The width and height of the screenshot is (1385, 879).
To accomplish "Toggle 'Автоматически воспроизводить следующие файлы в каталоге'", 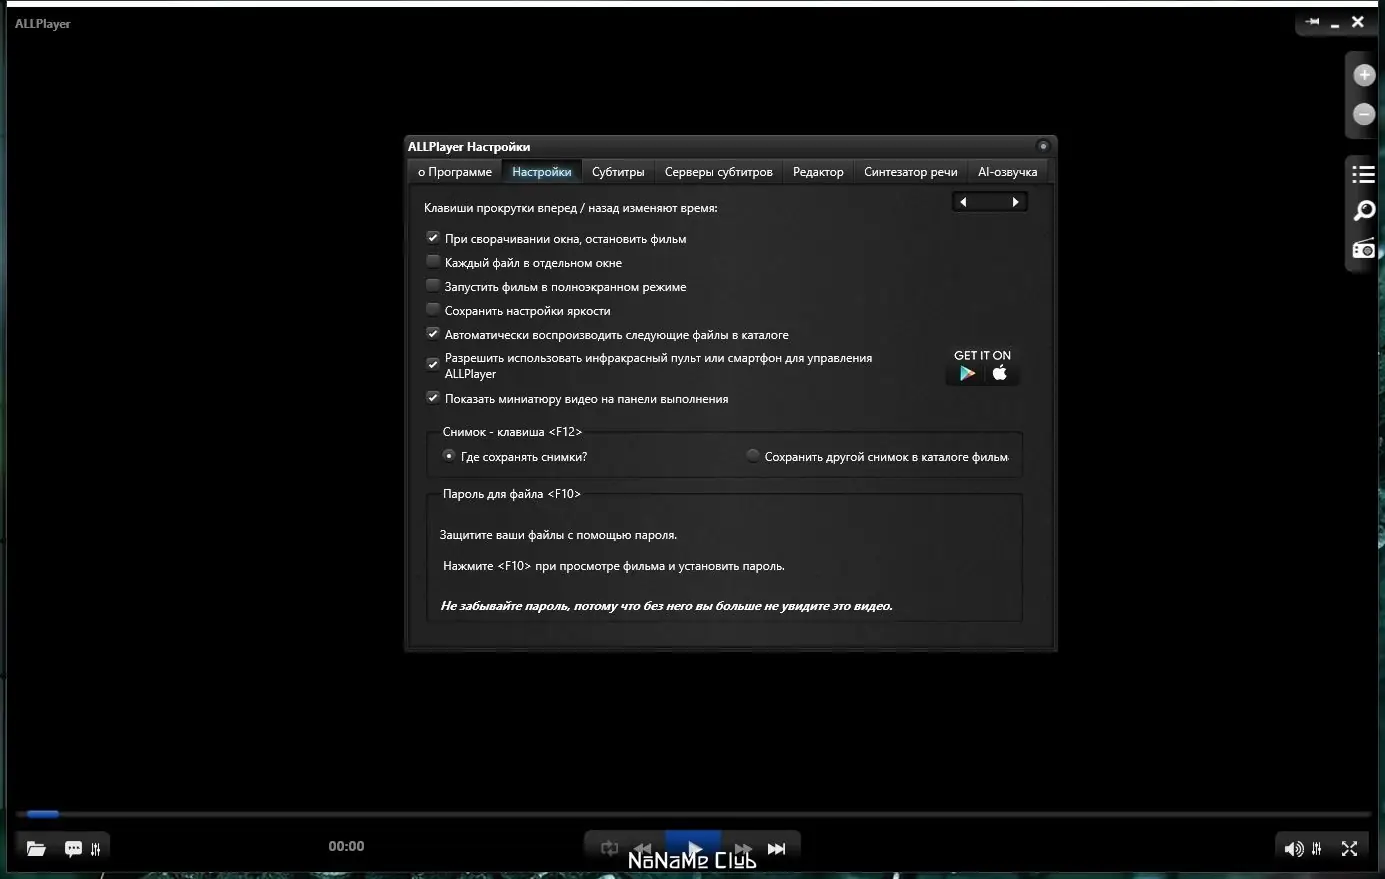I will pos(433,334).
